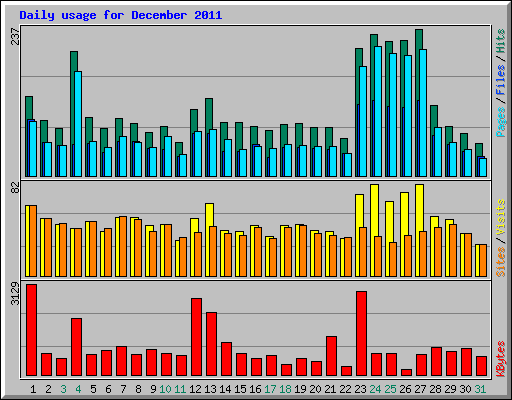
Task: Click the 82 axis maximum label
Action: (15, 188)
